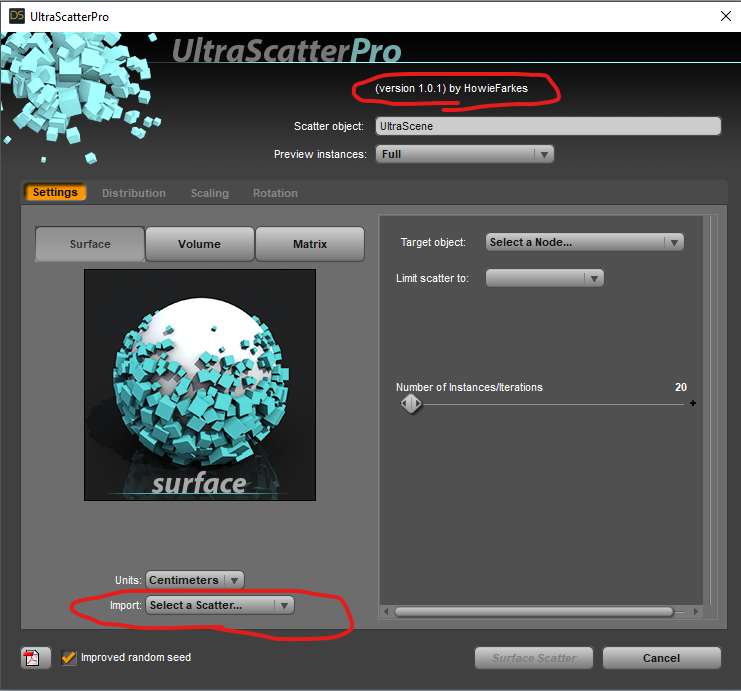Click the Number of Instances/Iterations label
The height and width of the screenshot is (691, 741).
(x=469, y=387)
